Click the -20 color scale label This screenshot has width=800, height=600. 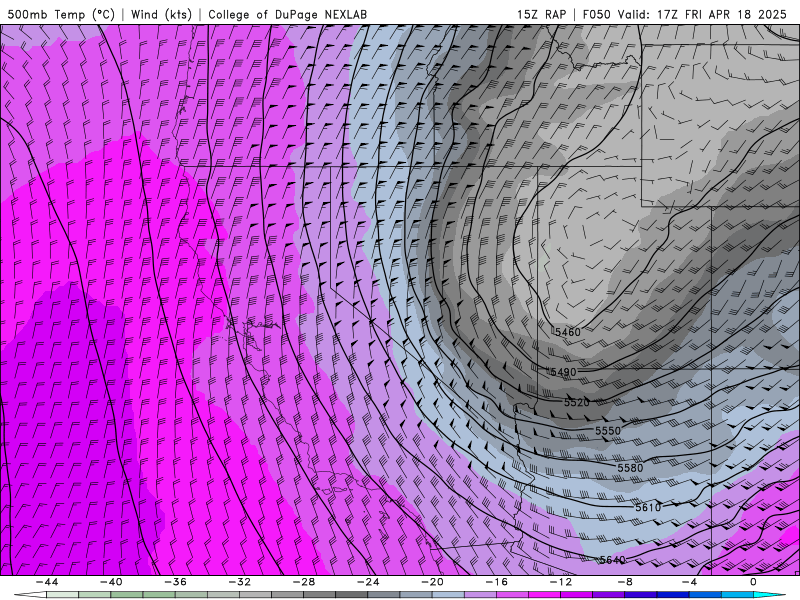point(432,582)
